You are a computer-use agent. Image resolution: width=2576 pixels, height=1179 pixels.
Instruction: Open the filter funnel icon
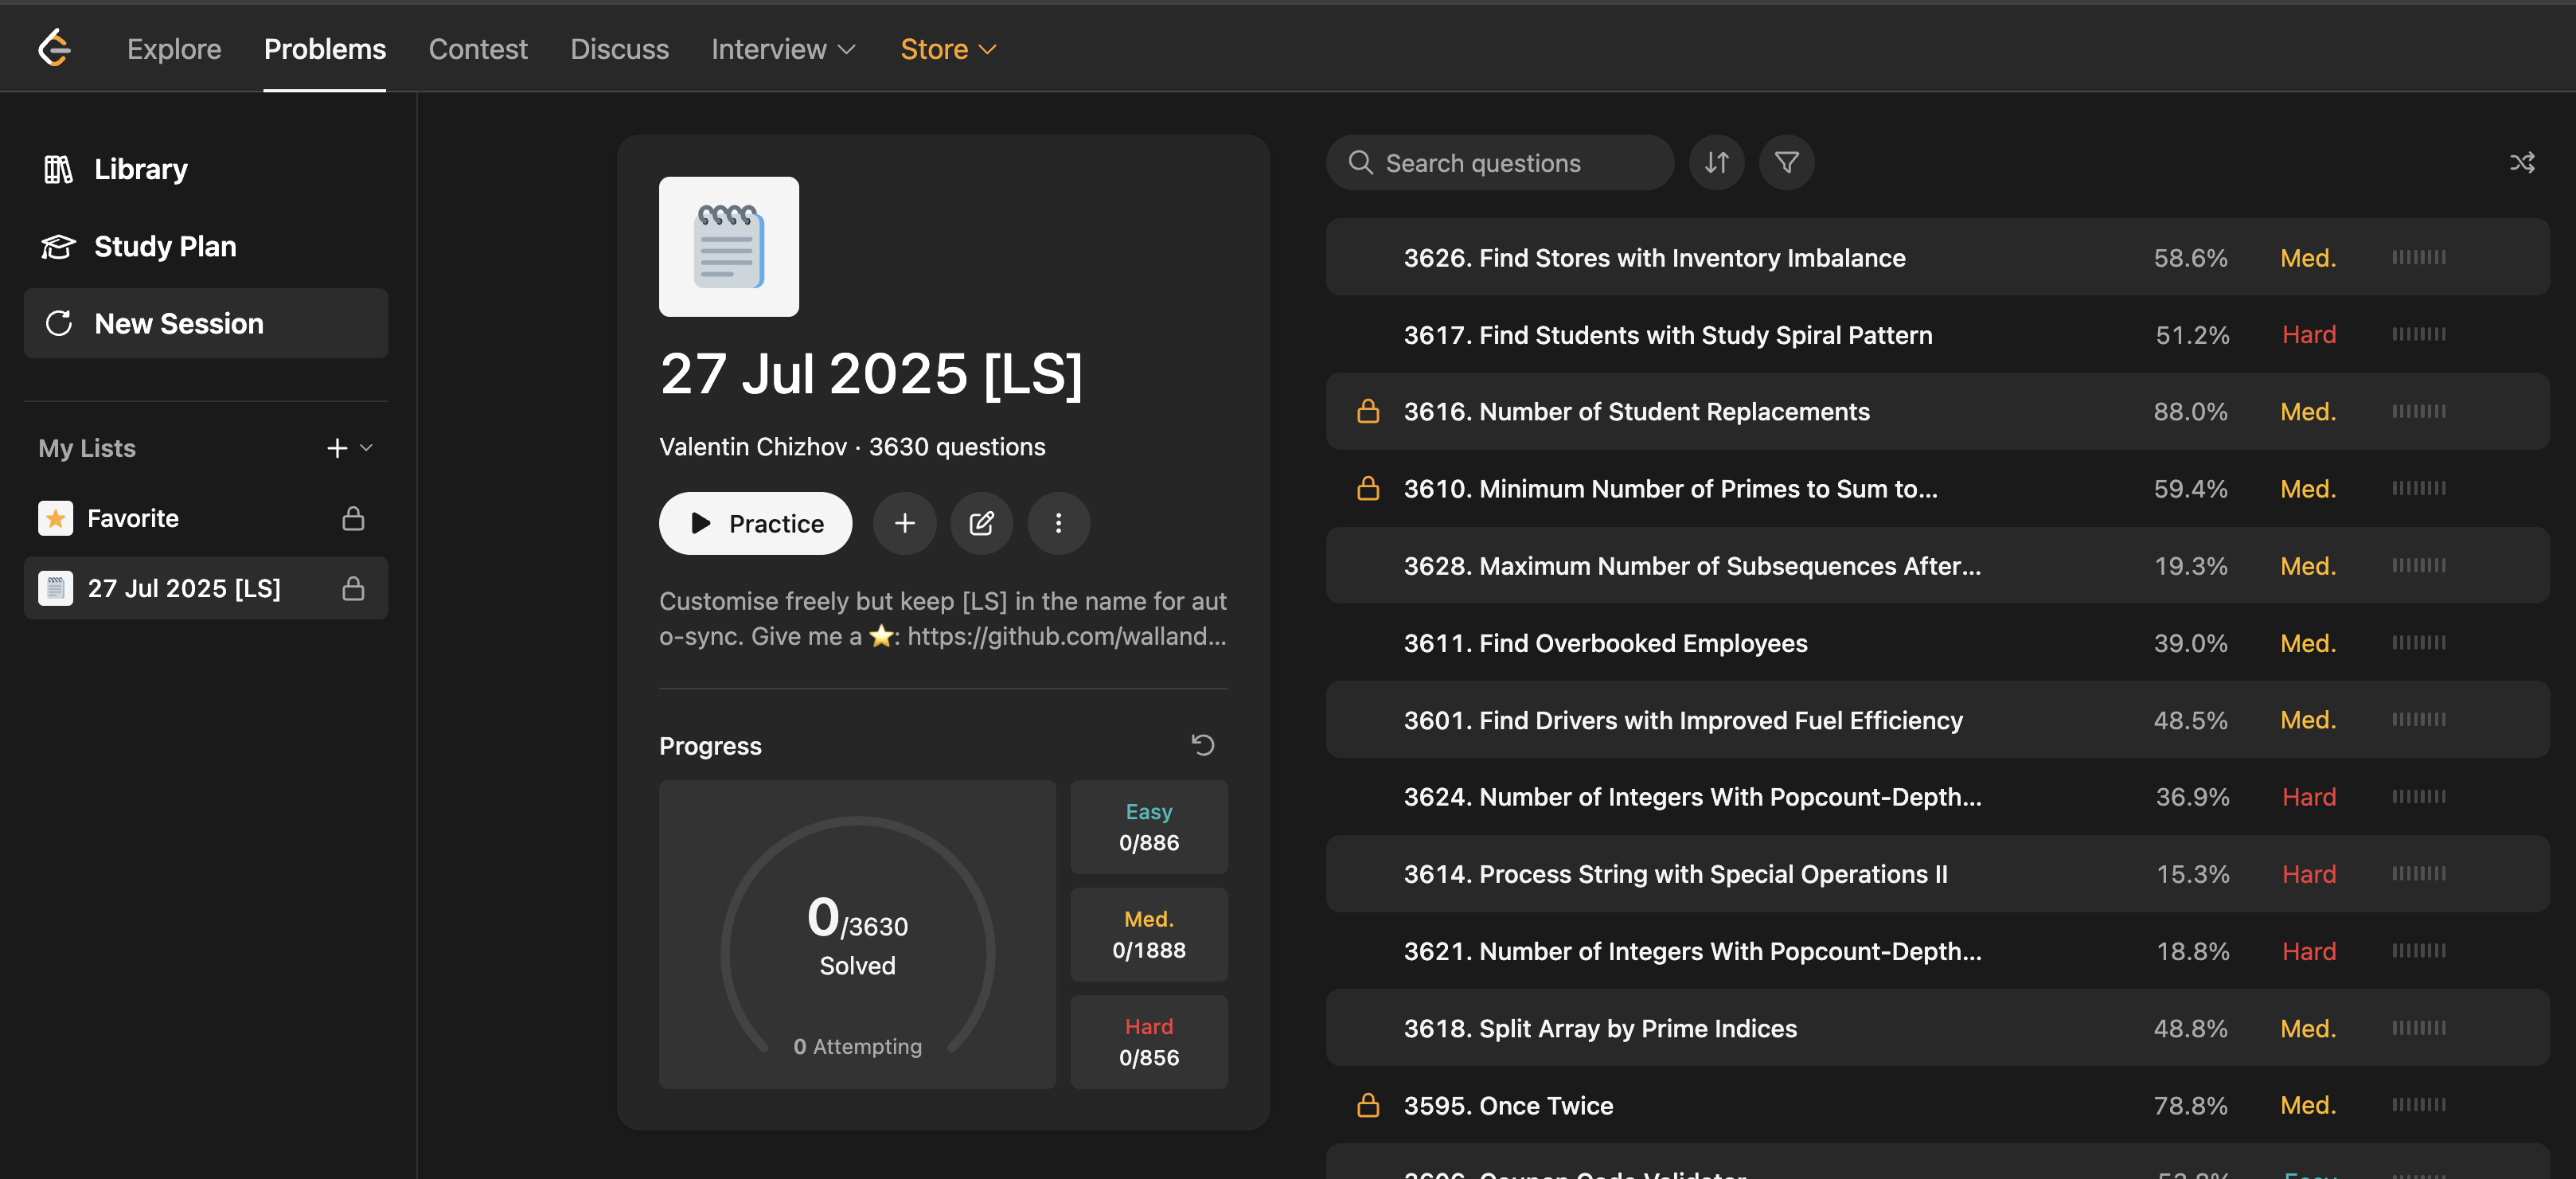point(1786,162)
